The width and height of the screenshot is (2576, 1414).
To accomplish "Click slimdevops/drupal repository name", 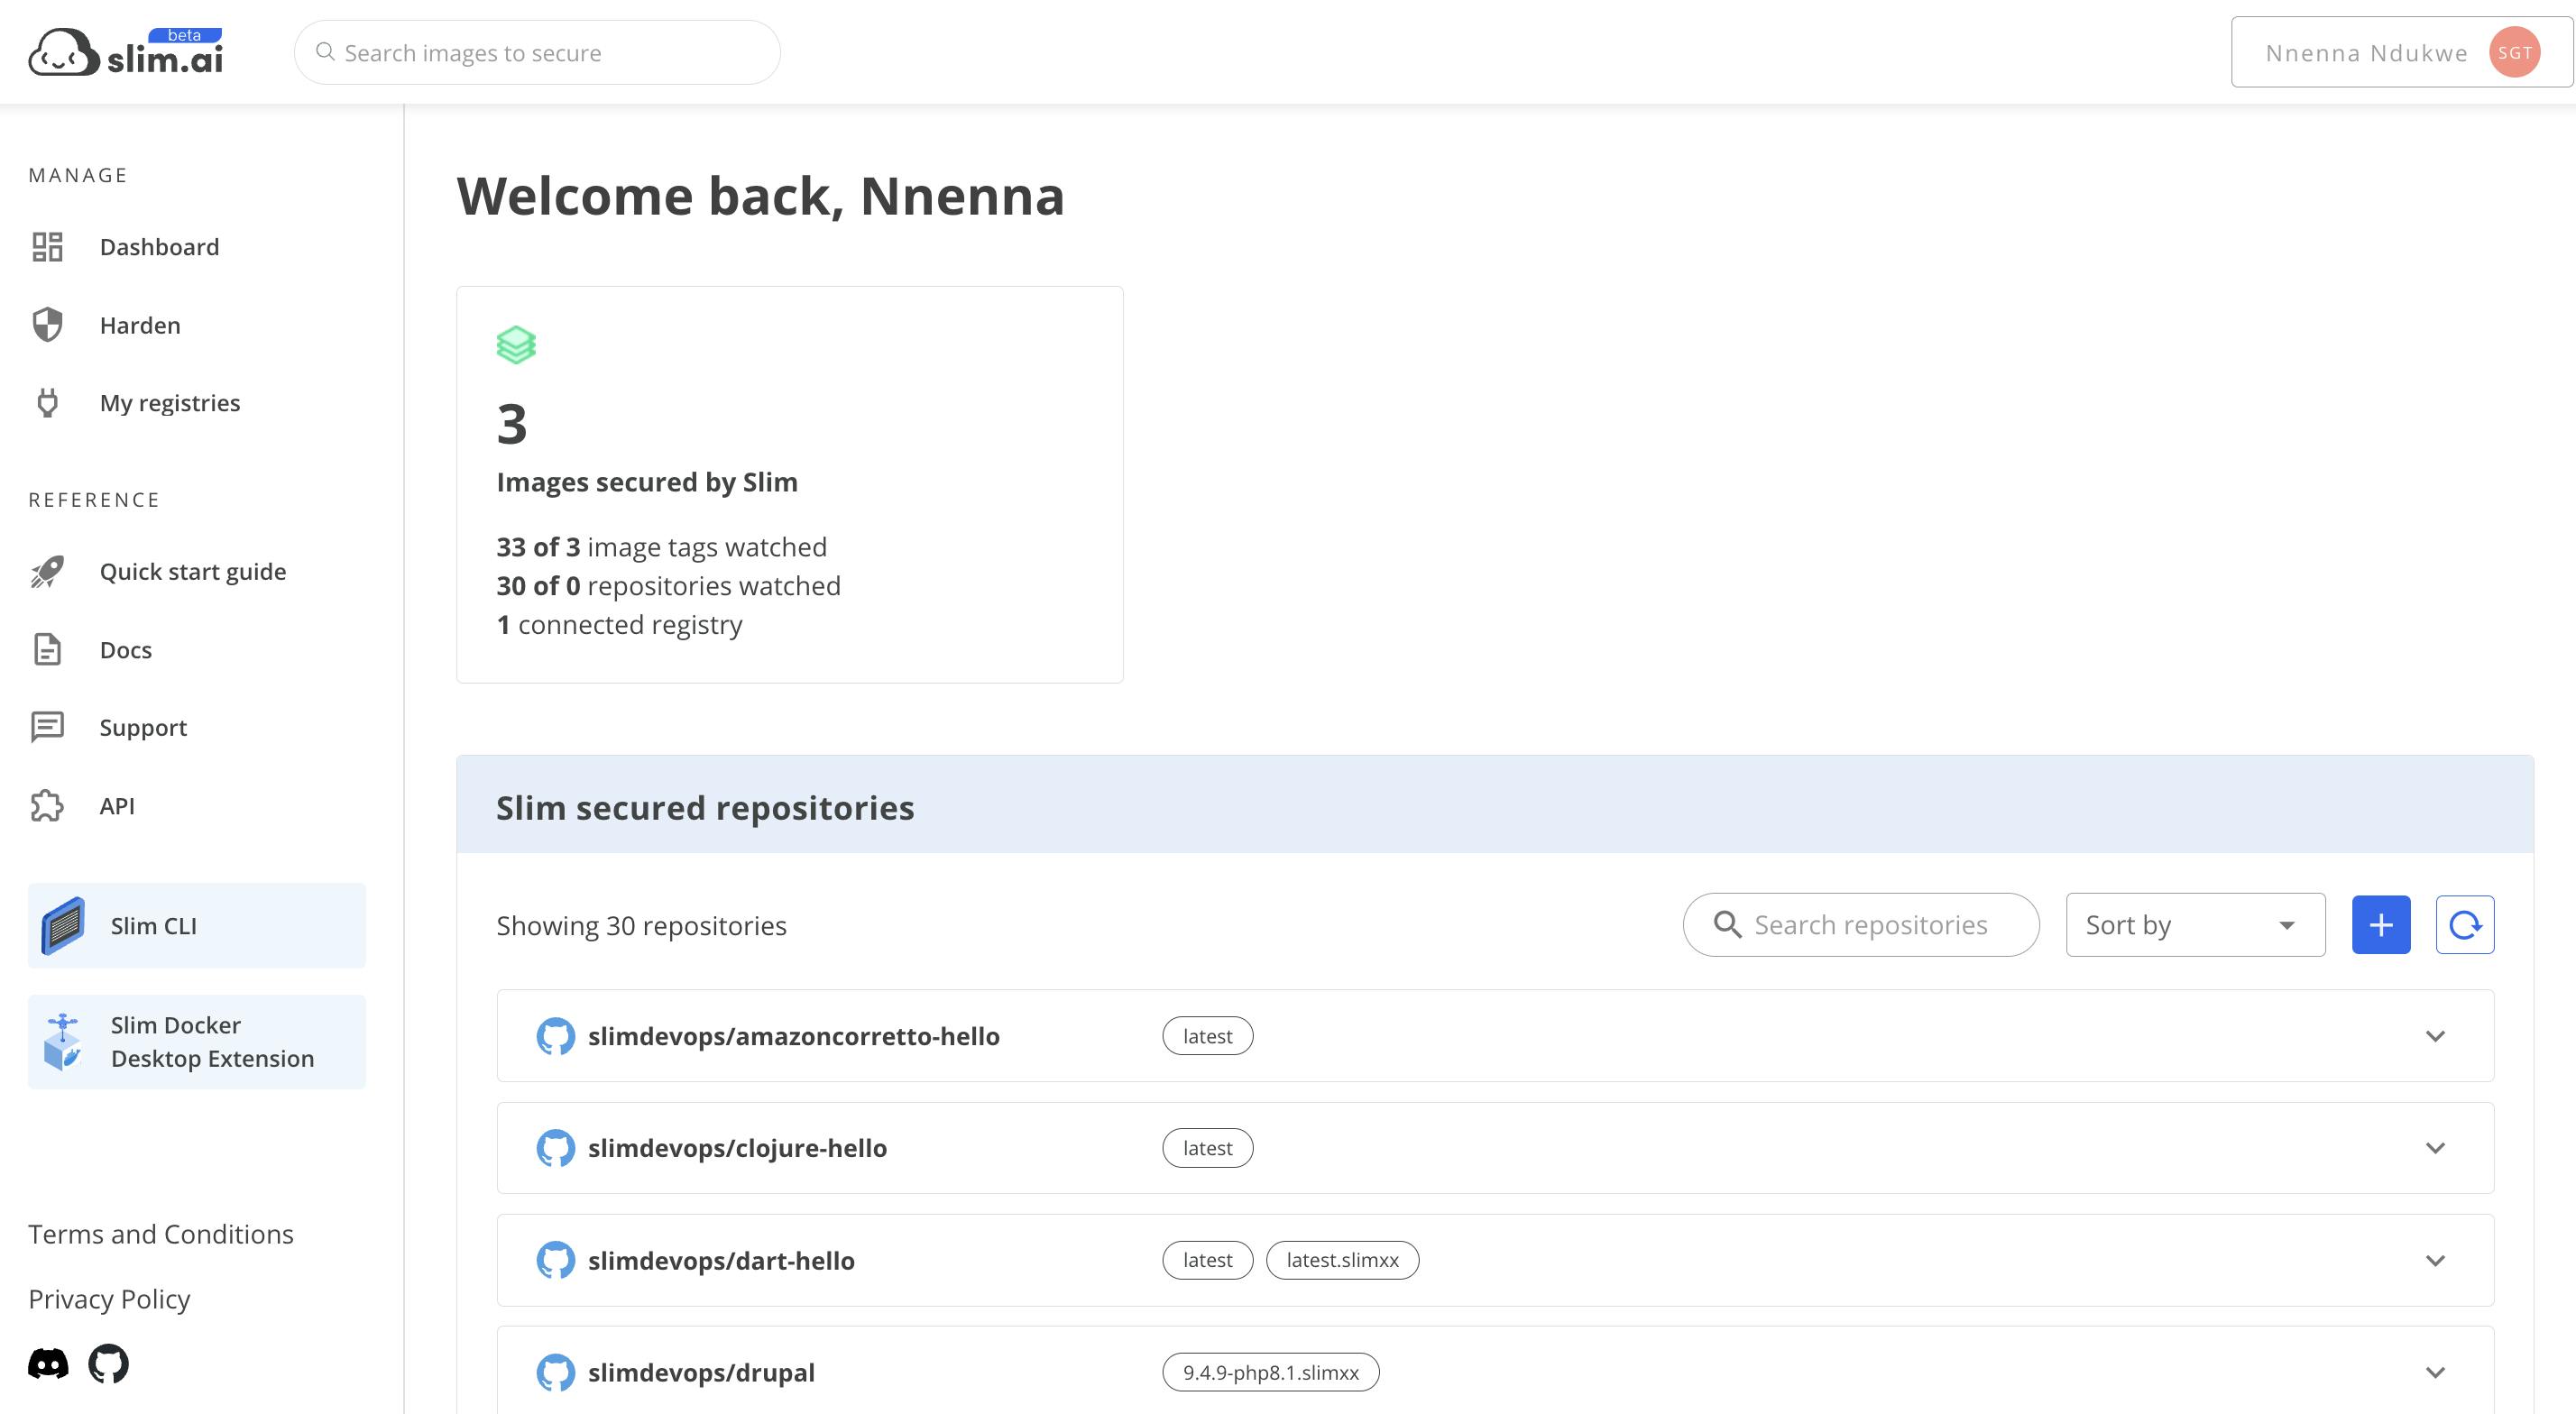I will click(x=701, y=1372).
